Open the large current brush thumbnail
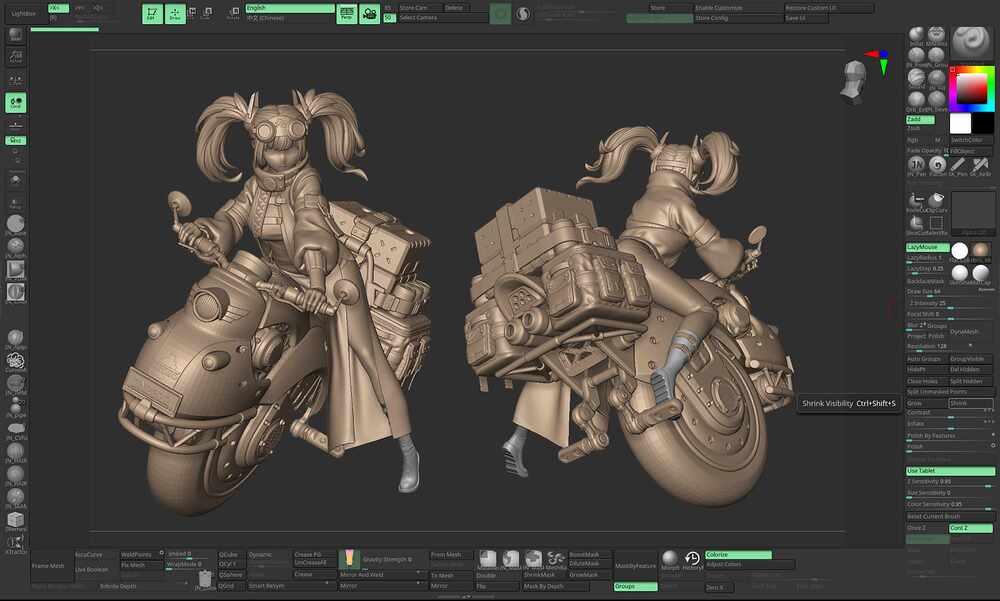 [971, 42]
